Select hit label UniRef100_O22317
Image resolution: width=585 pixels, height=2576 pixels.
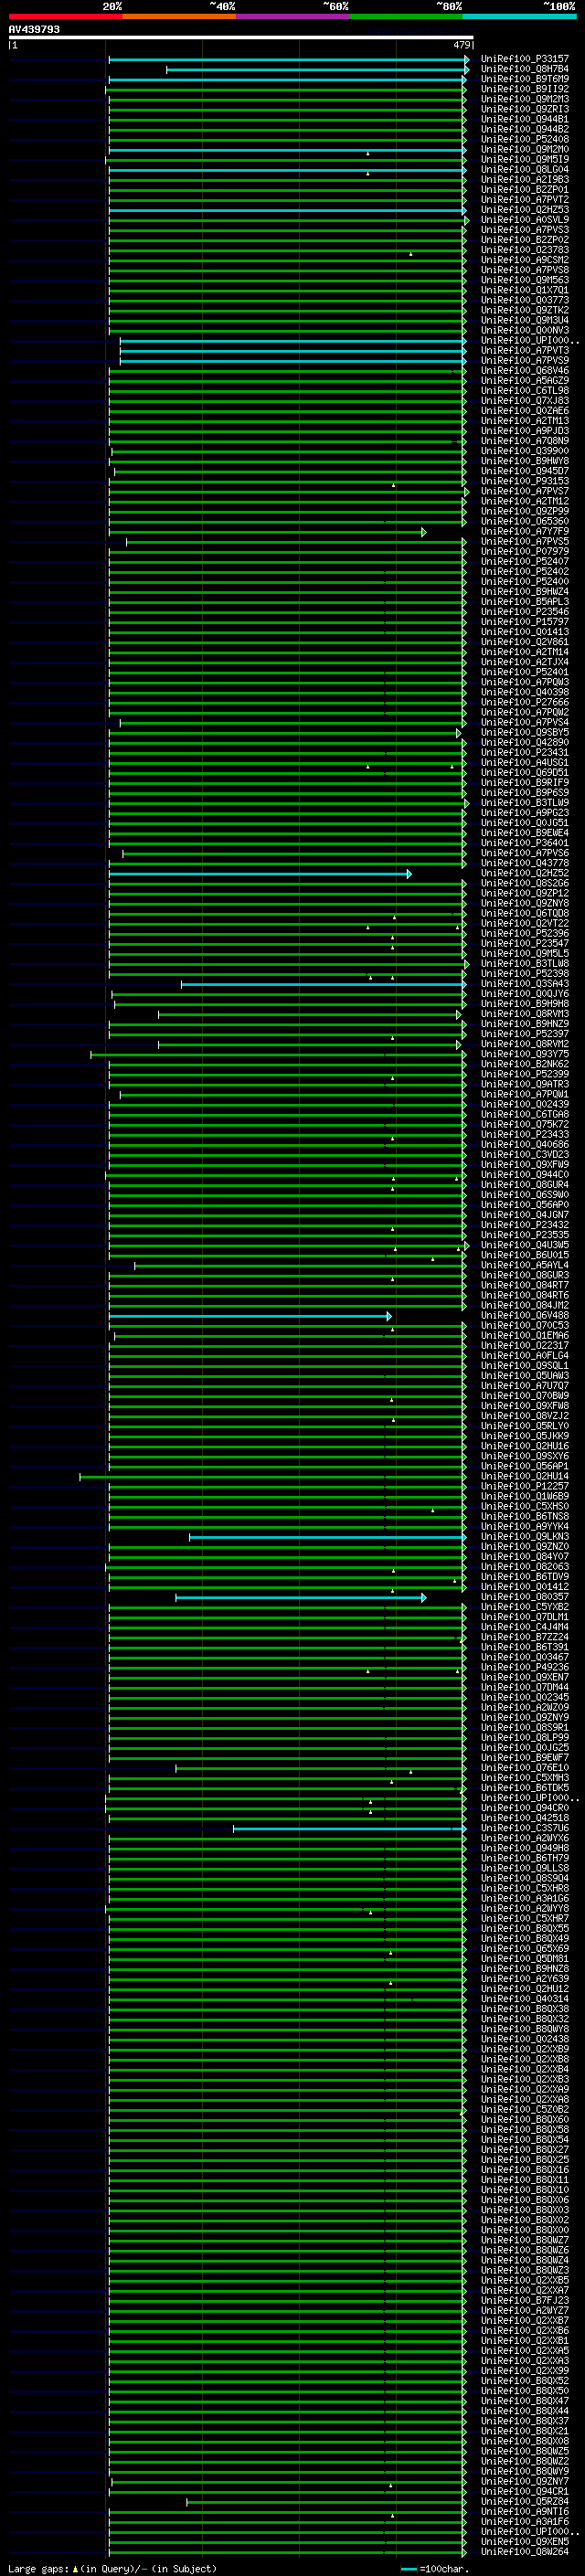coord(524,1346)
